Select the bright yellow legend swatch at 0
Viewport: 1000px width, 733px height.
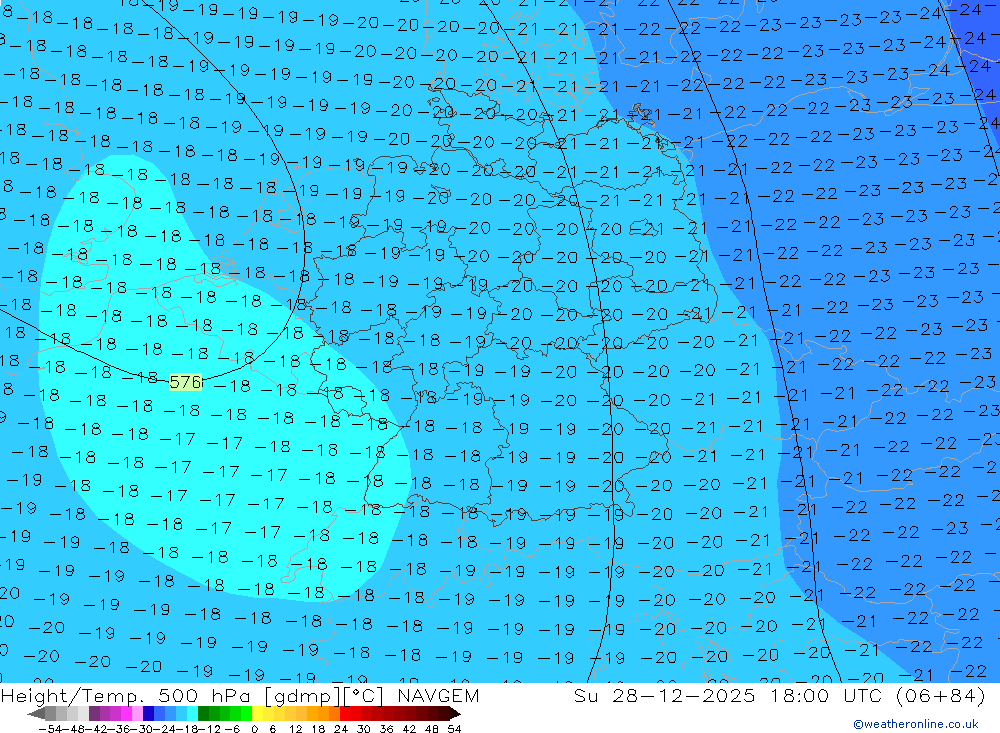tap(257, 713)
